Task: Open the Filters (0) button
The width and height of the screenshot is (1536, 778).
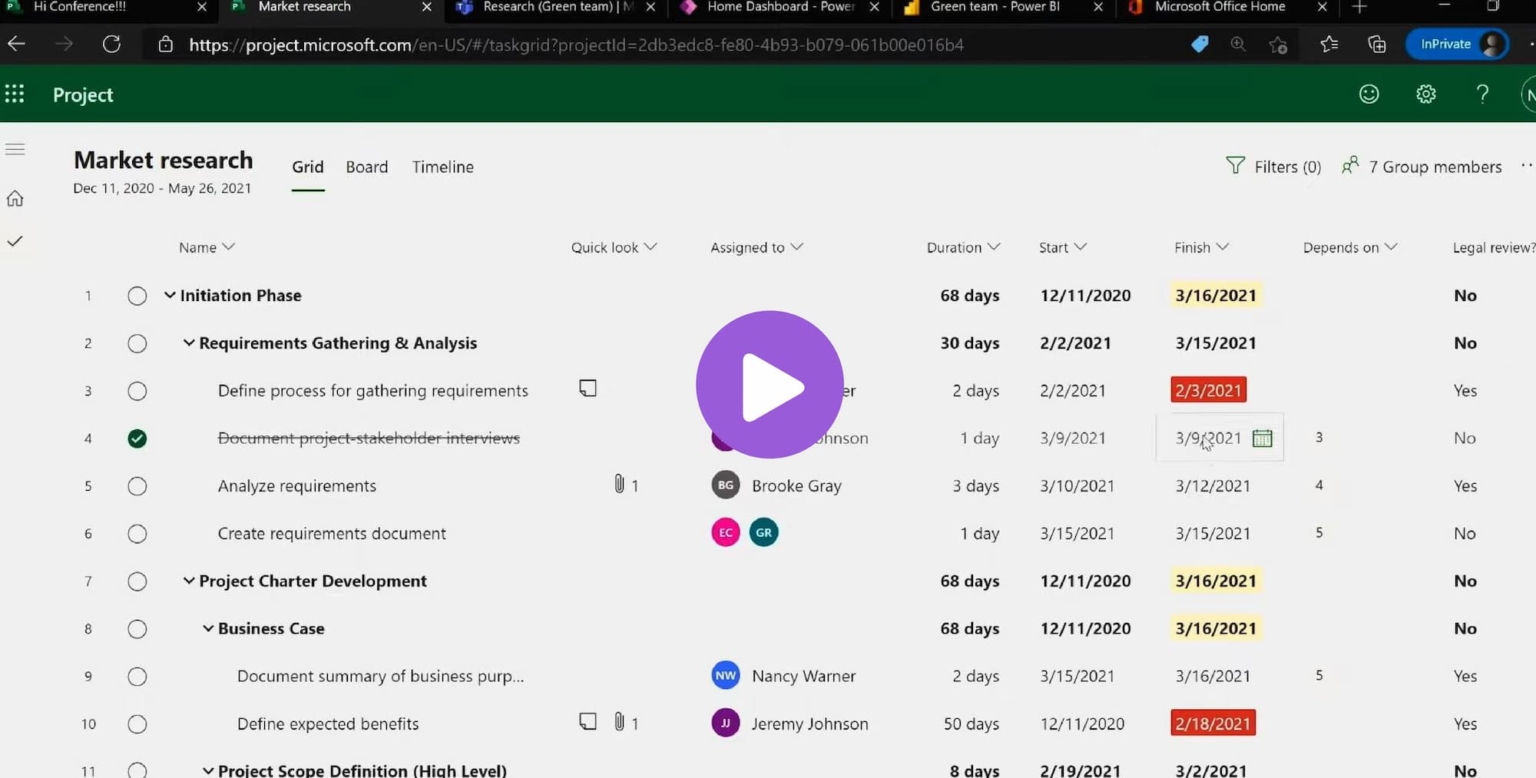Action: click(x=1273, y=167)
